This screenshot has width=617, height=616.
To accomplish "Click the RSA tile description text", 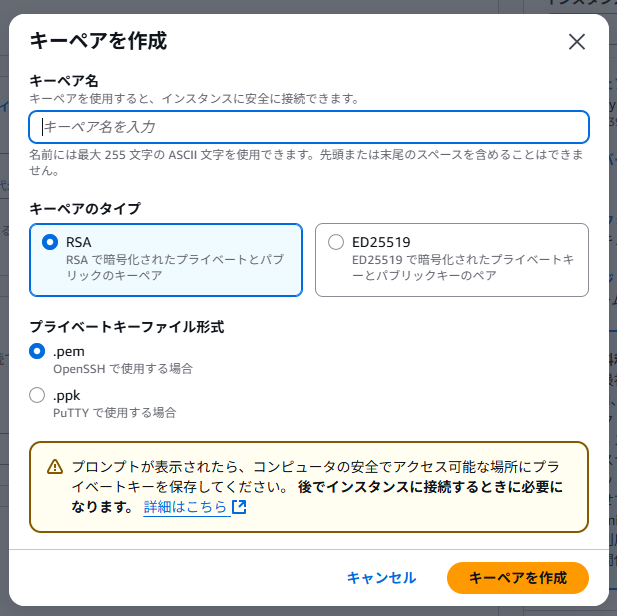I will tap(175, 267).
